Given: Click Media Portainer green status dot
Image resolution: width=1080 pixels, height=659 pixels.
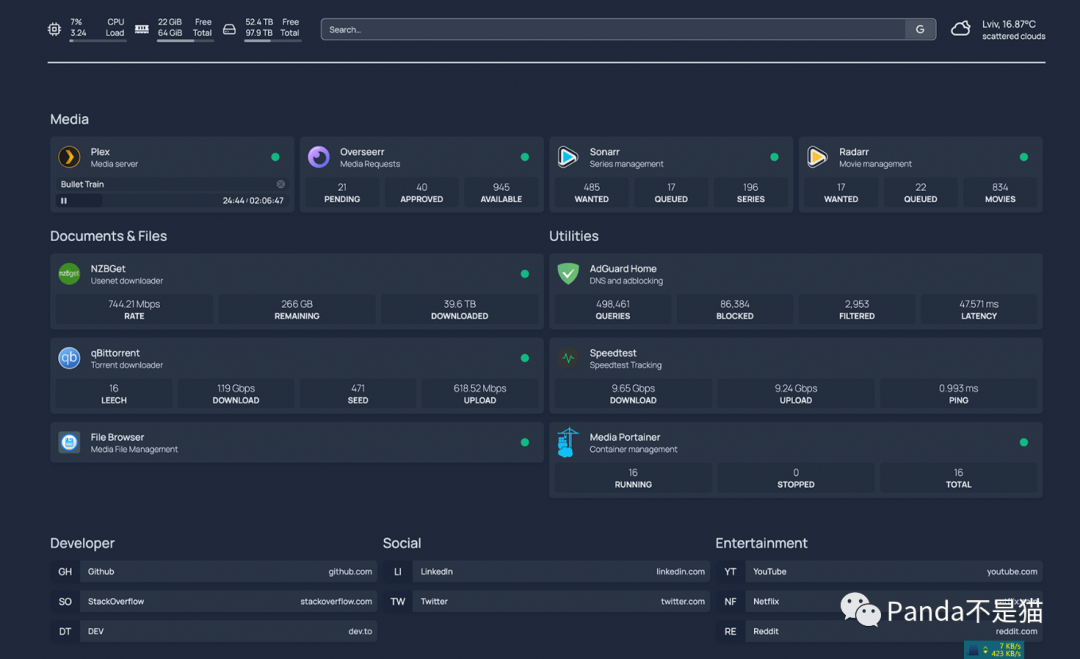Looking at the screenshot, I should 1024,442.
